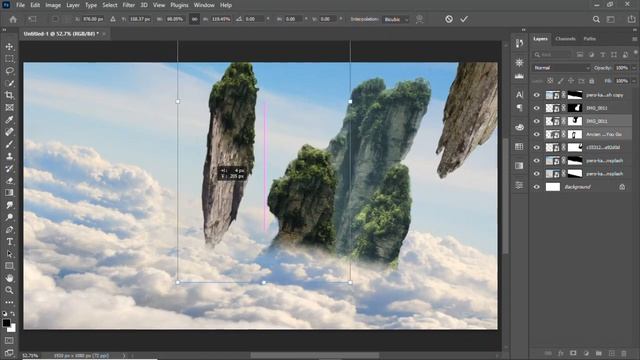Toggle the relative positioning triangle icon

click(x=113, y=19)
